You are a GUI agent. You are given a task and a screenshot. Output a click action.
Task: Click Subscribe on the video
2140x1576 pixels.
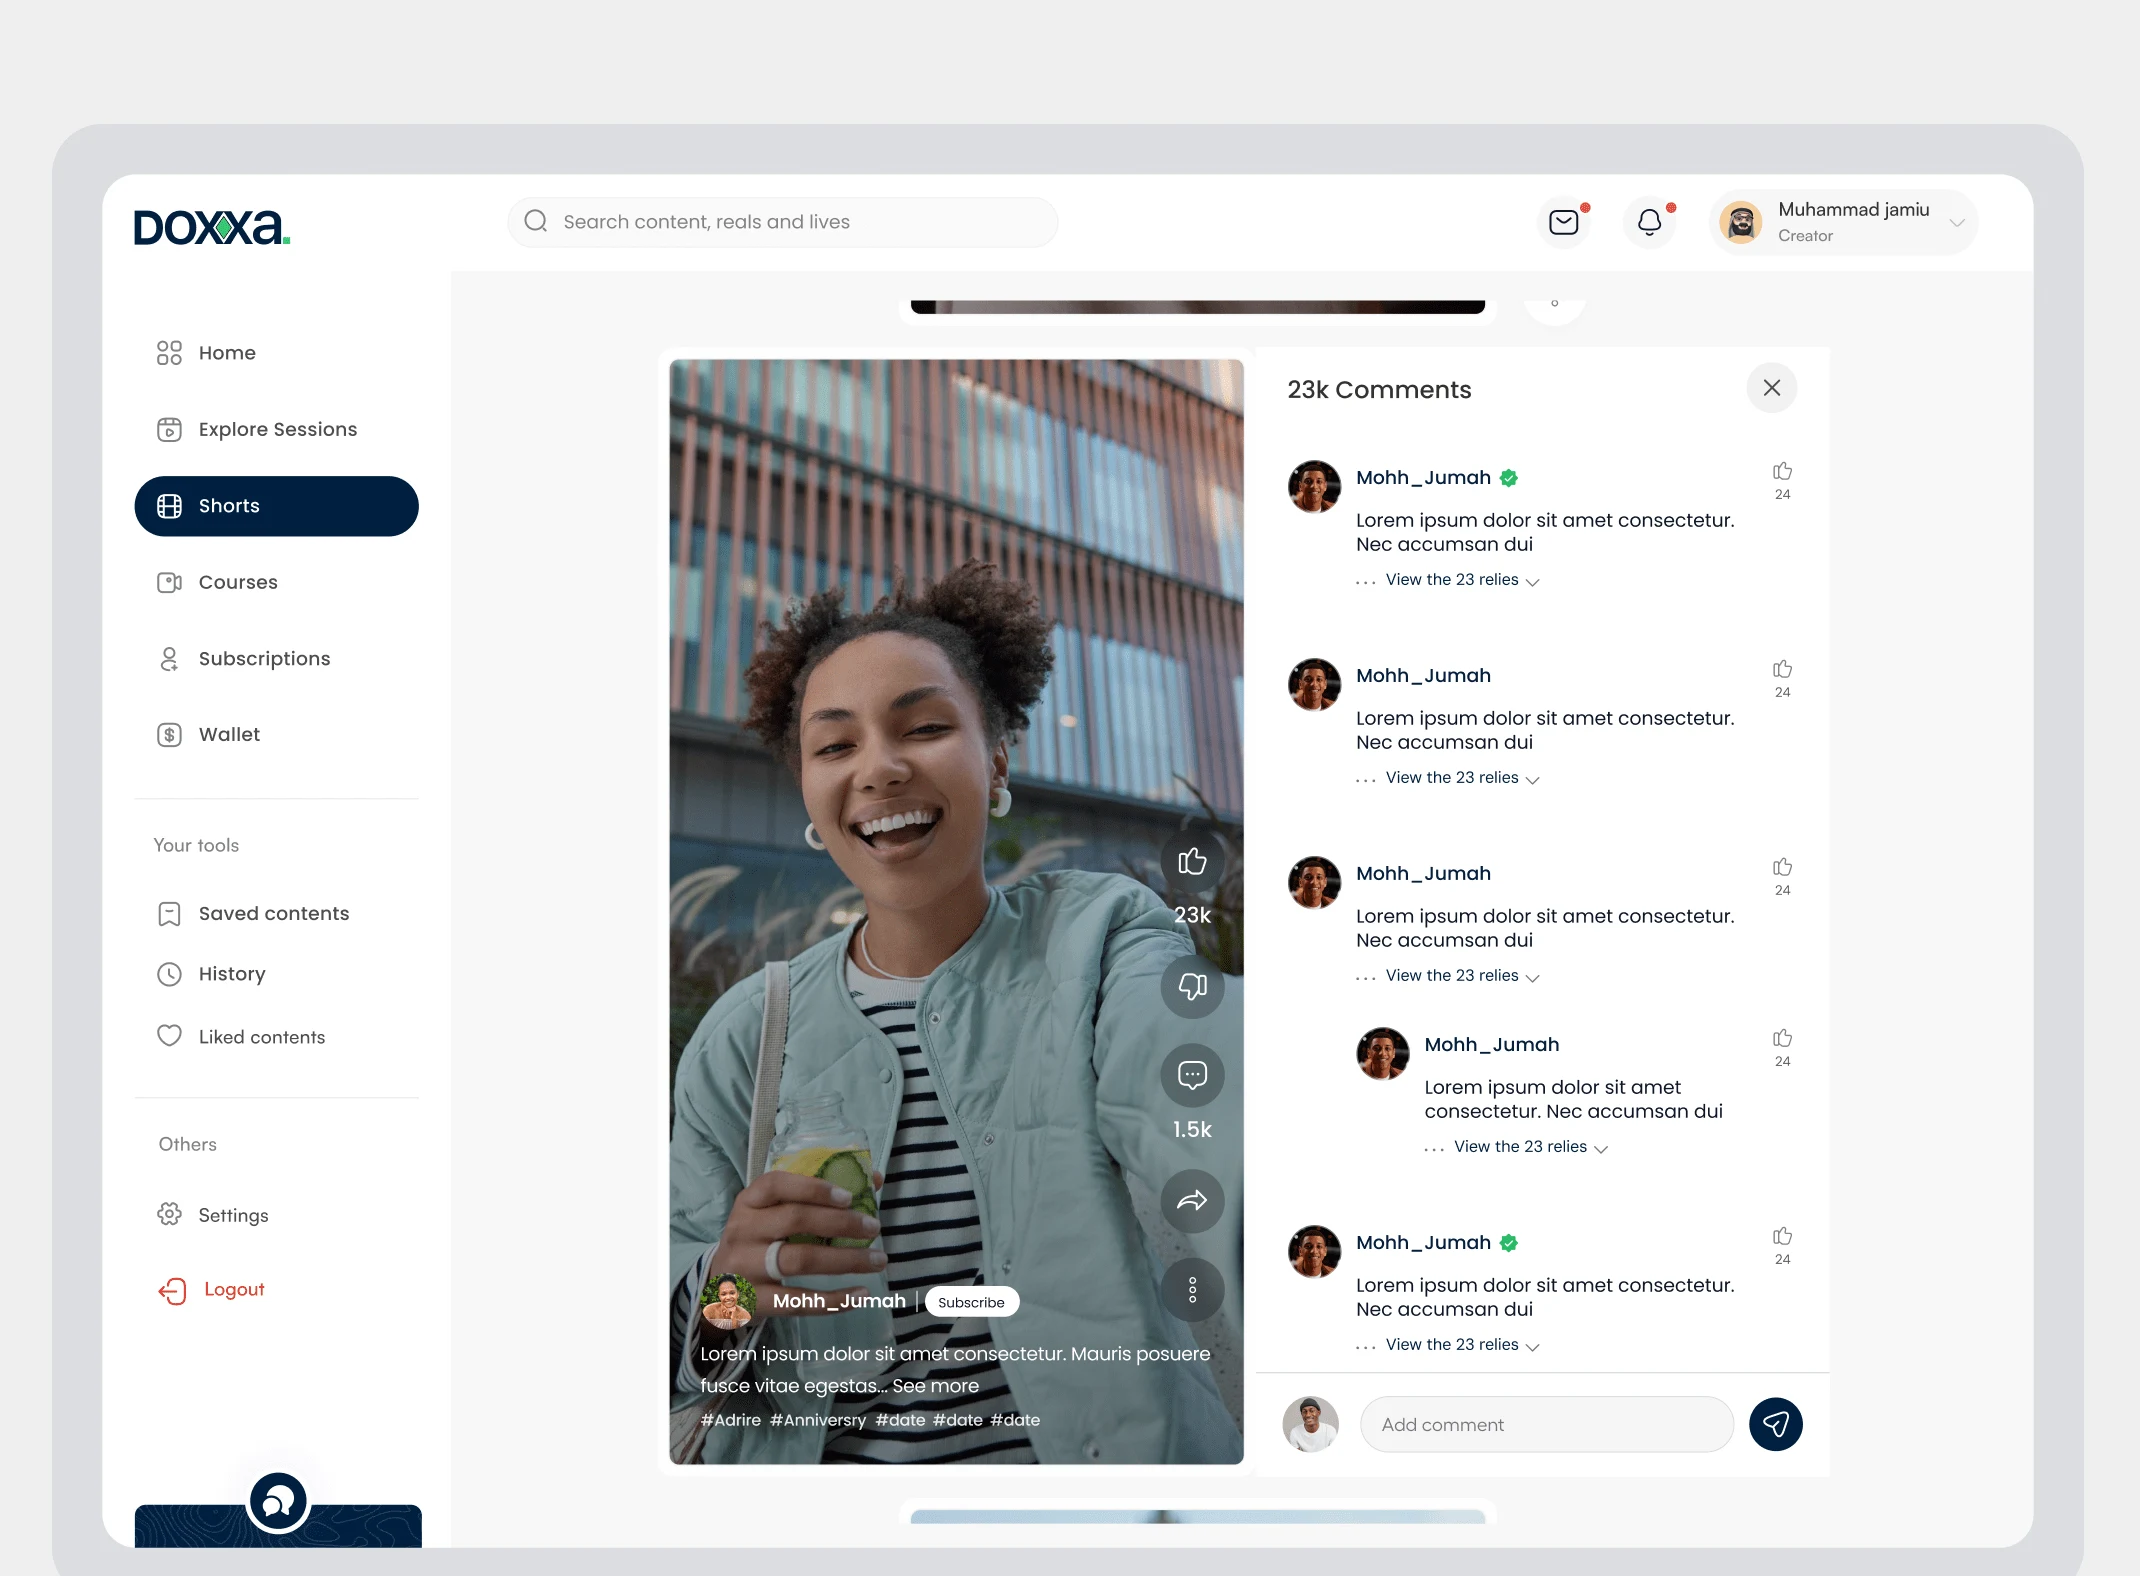[x=971, y=1302]
